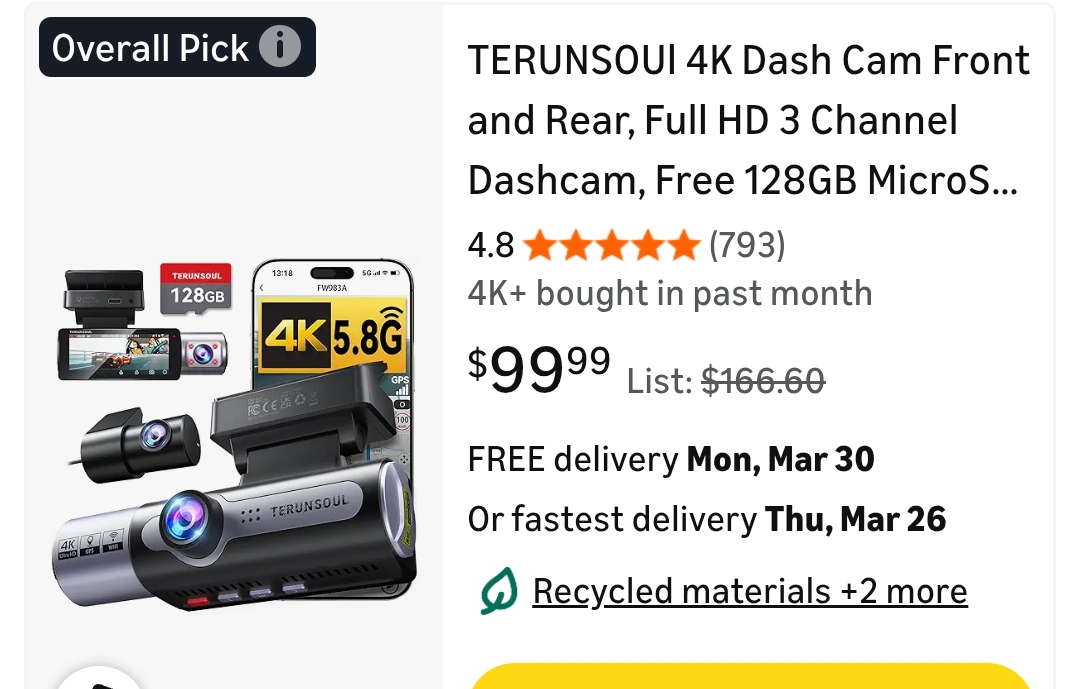Click the info icon beside Overall Pick
Screen dimensions: 1079x689
tap(280, 47)
